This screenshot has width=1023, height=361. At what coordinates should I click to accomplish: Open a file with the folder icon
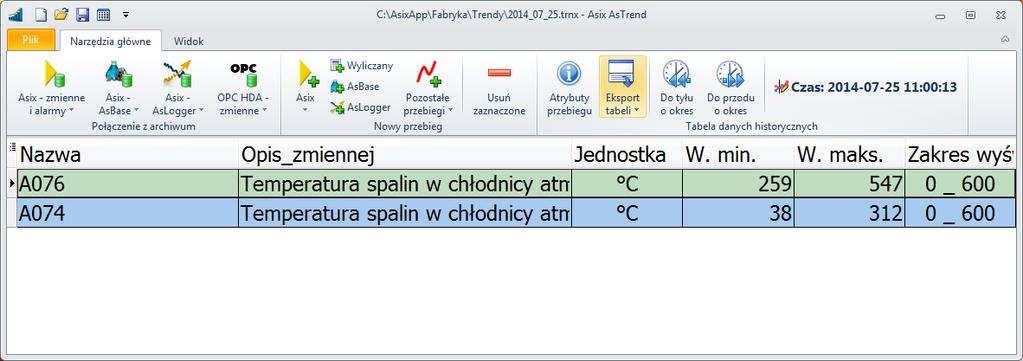pos(61,14)
